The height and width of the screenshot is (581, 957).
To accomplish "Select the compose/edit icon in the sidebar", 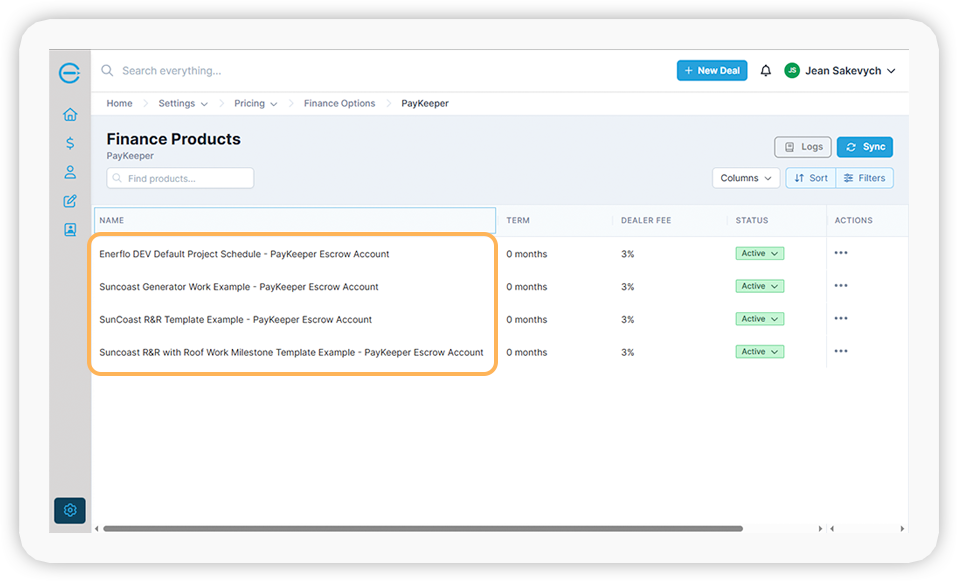I will point(69,200).
